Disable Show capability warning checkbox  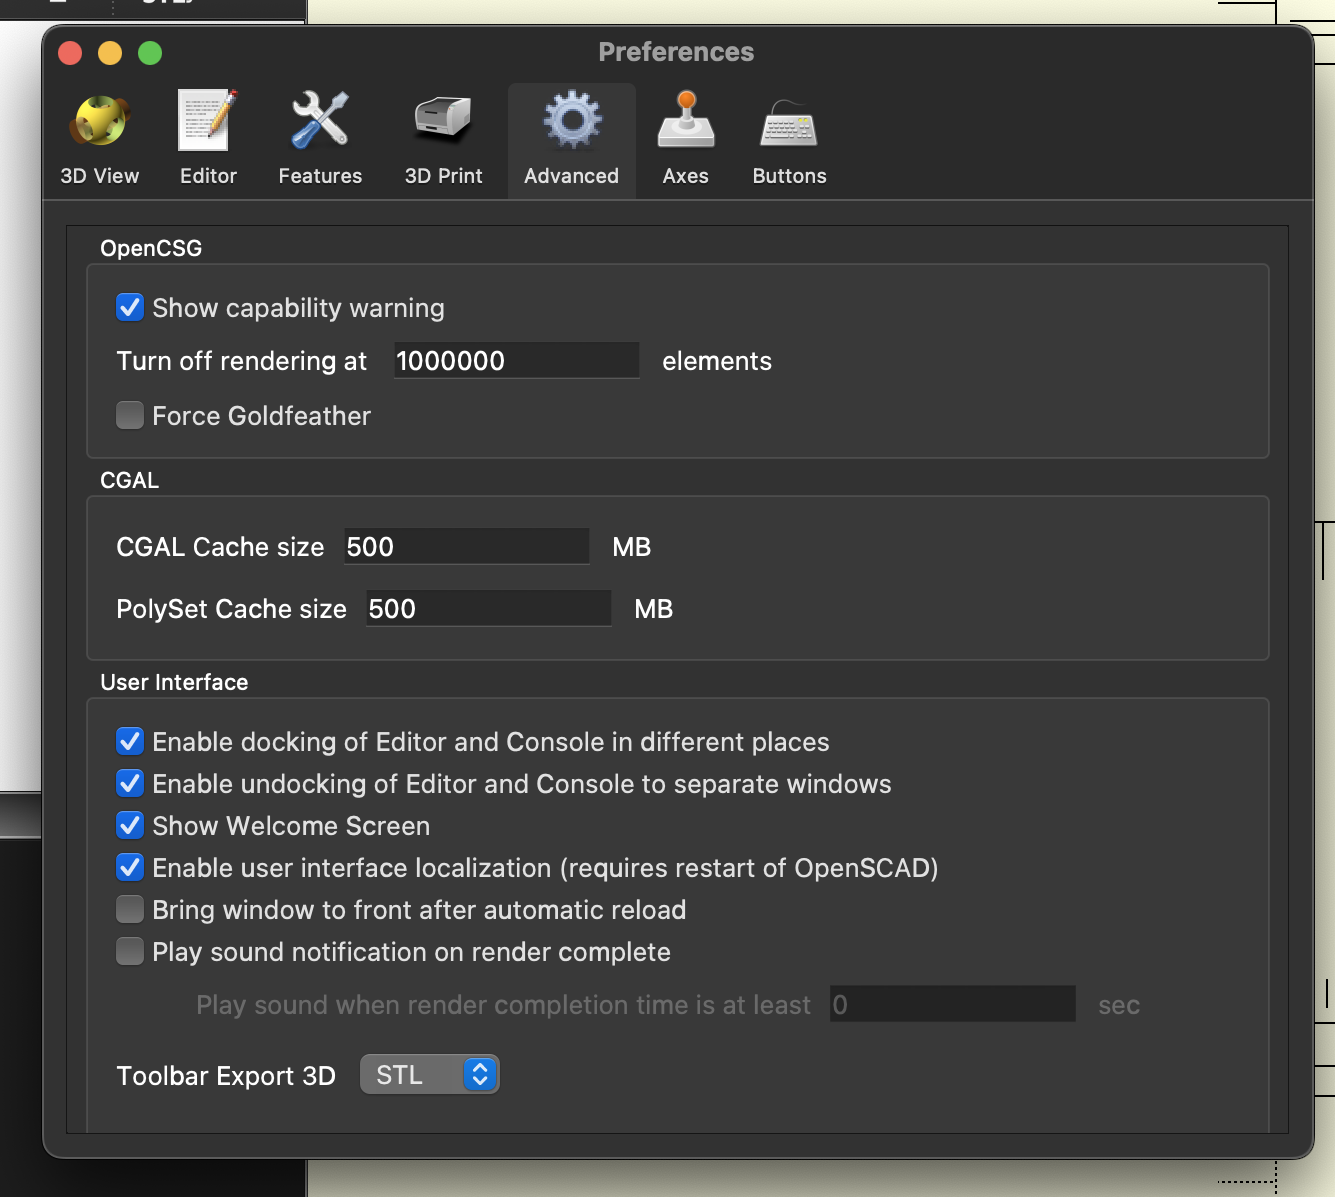pos(130,308)
